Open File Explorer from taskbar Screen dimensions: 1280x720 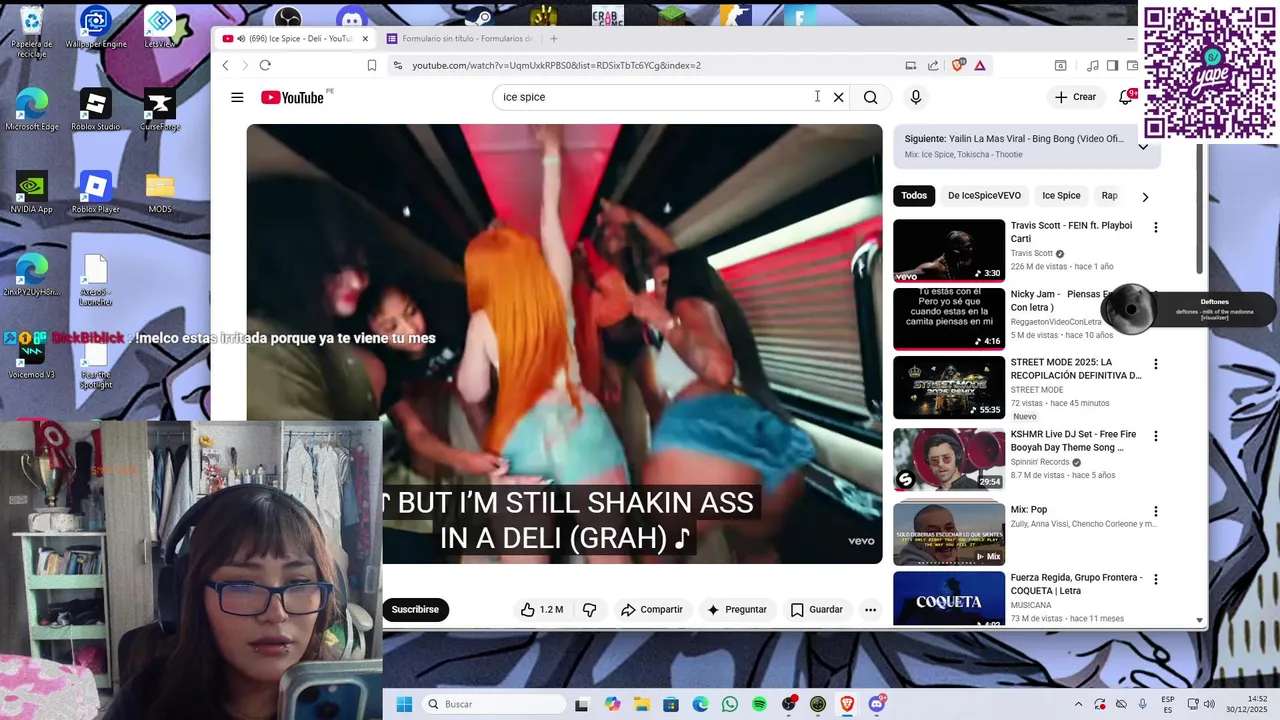point(641,704)
